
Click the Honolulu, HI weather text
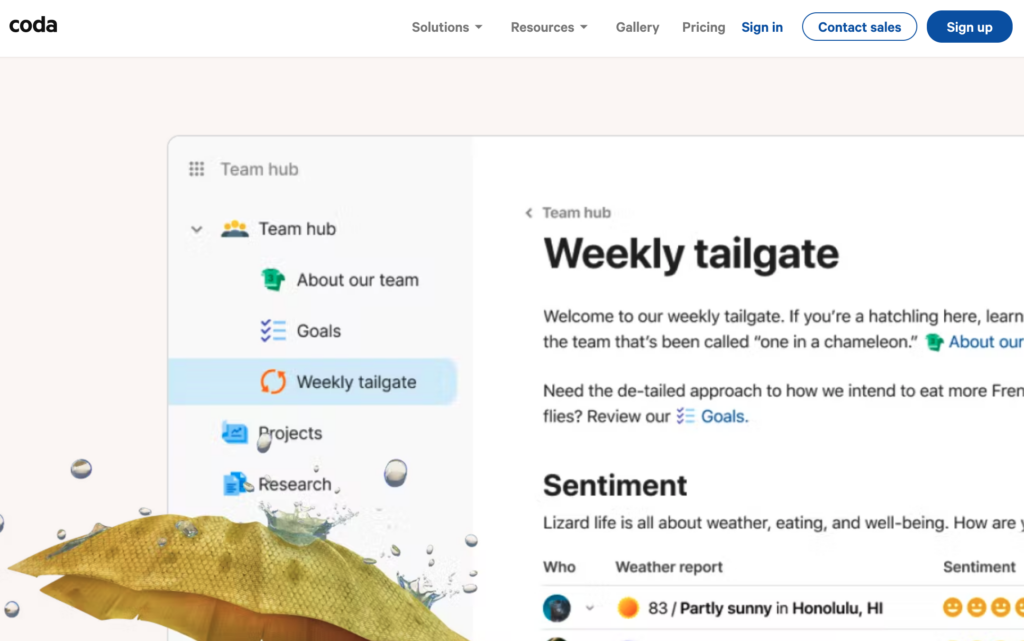[838, 608]
